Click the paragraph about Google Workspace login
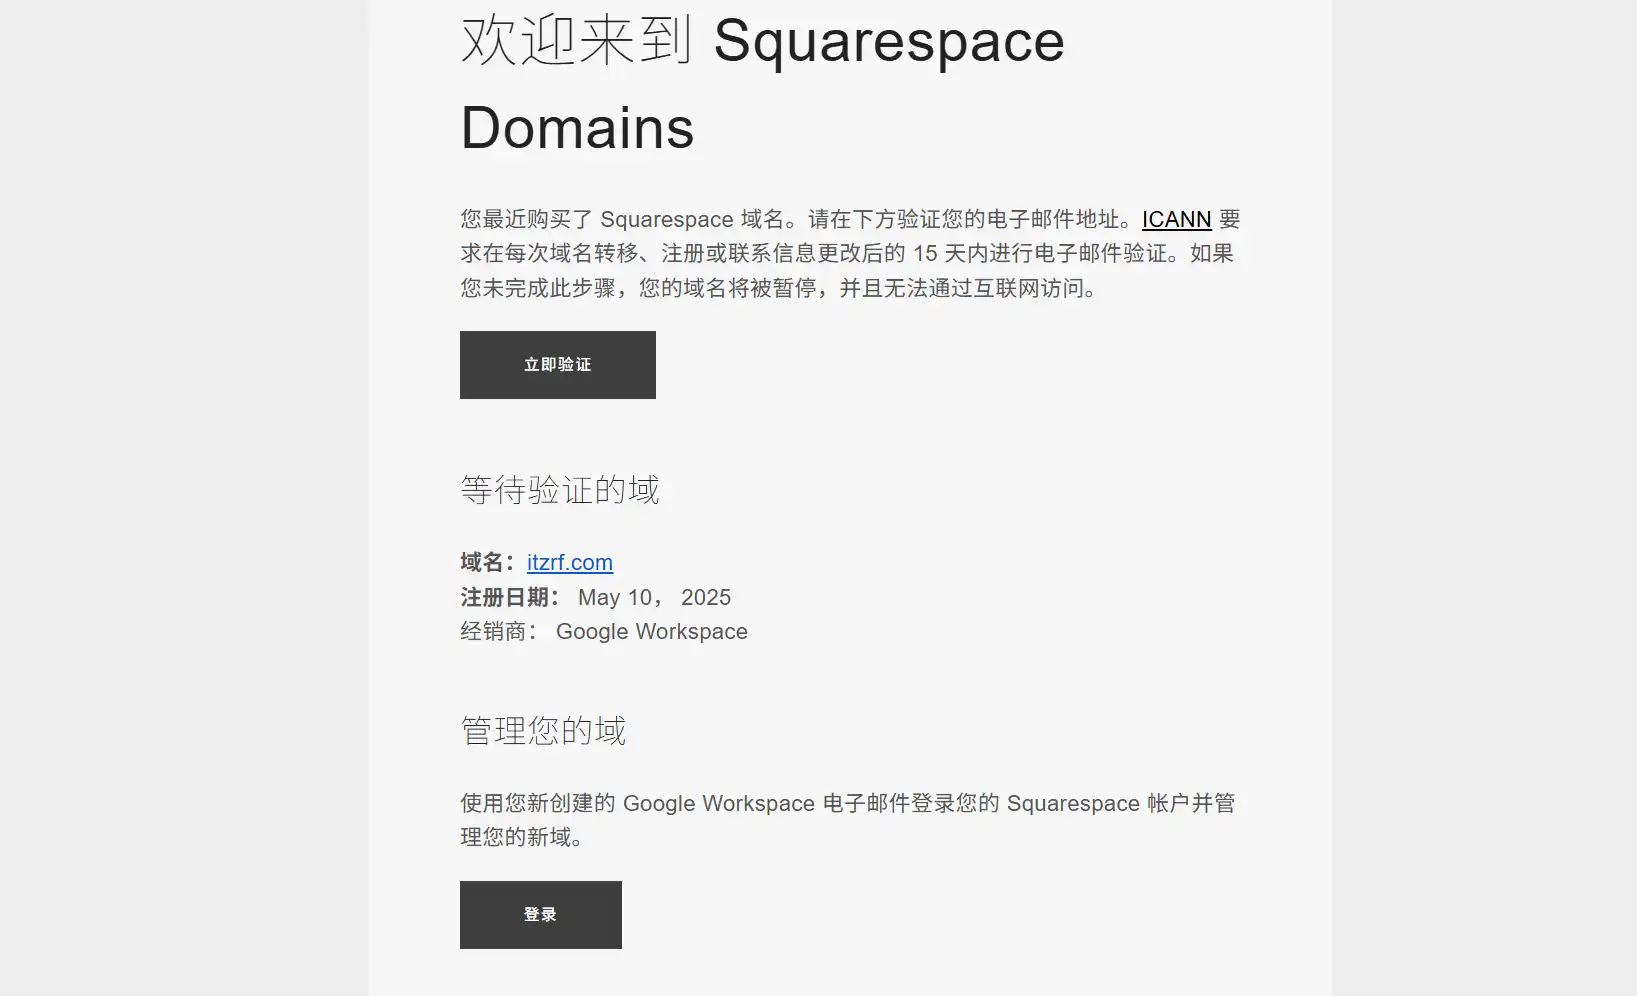 pos(848,820)
